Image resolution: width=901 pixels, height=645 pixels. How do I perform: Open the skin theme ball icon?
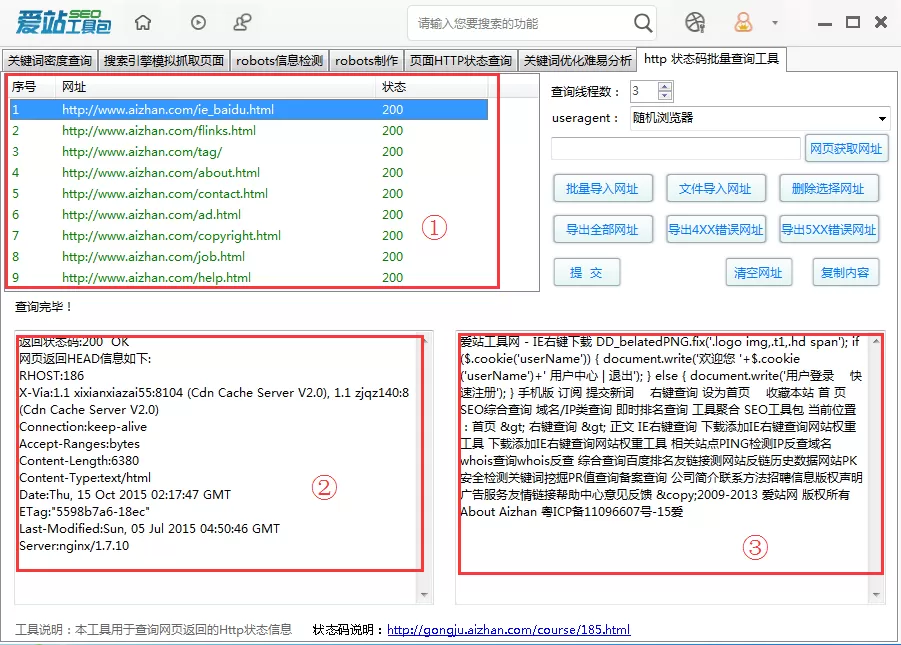(695, 22)
